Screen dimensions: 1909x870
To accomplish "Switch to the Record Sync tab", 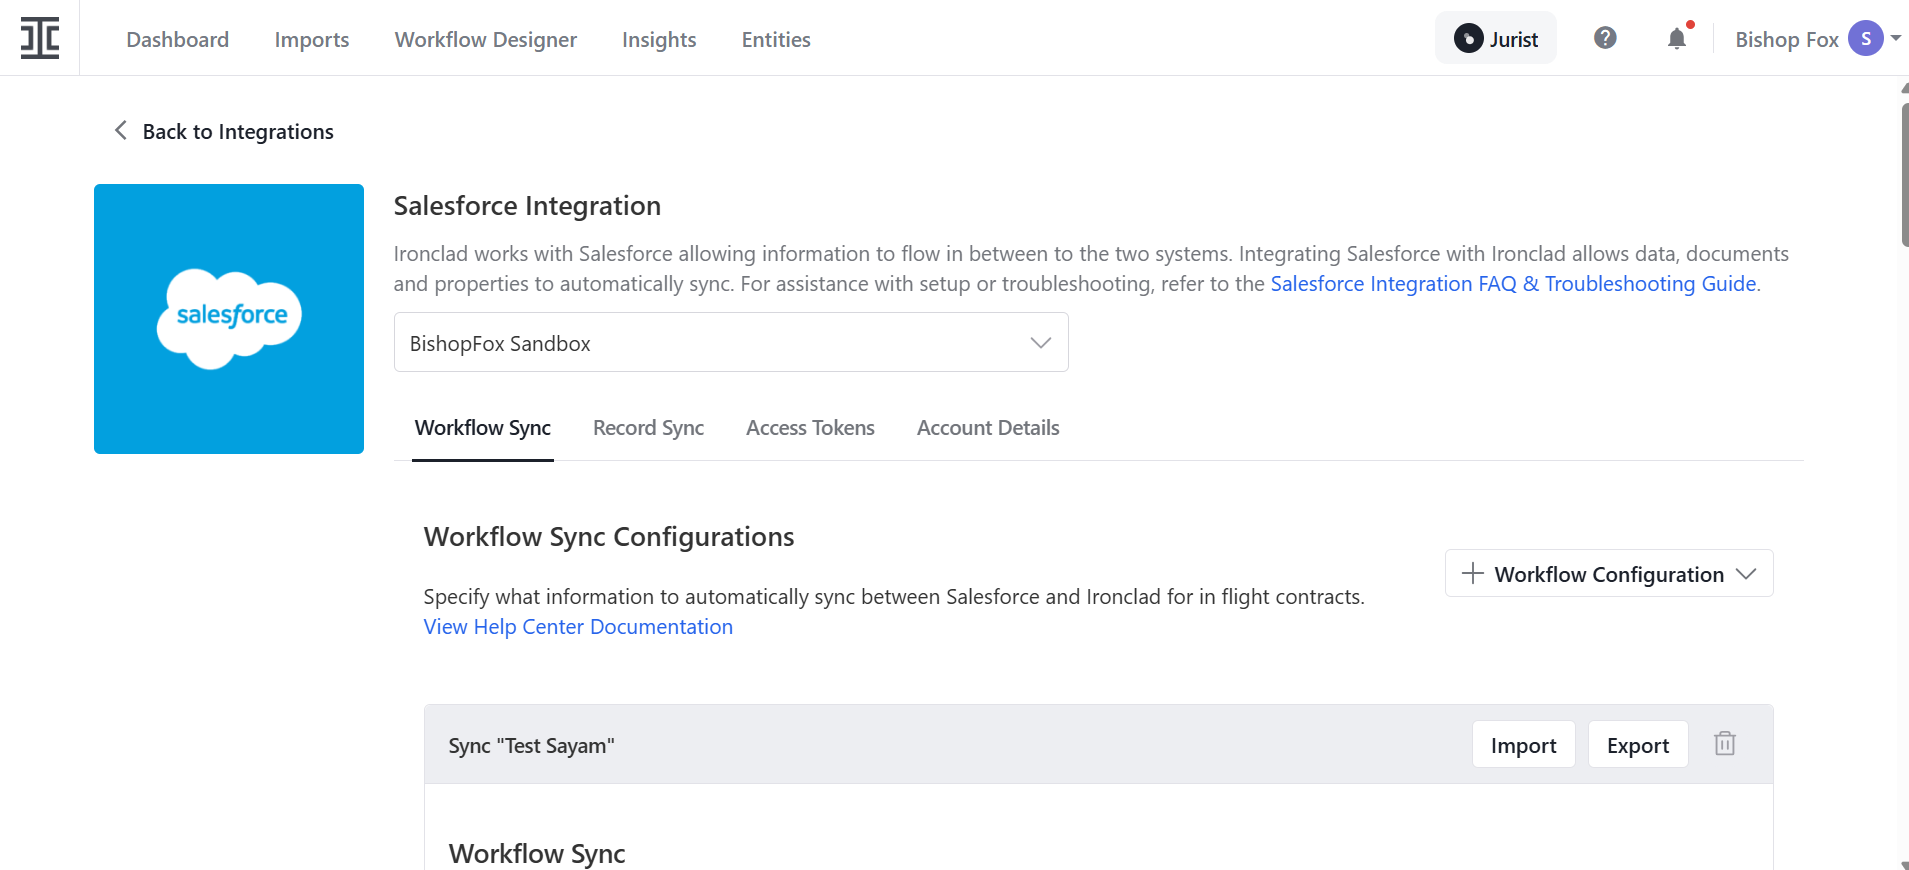I will click(x=648, y=428).
